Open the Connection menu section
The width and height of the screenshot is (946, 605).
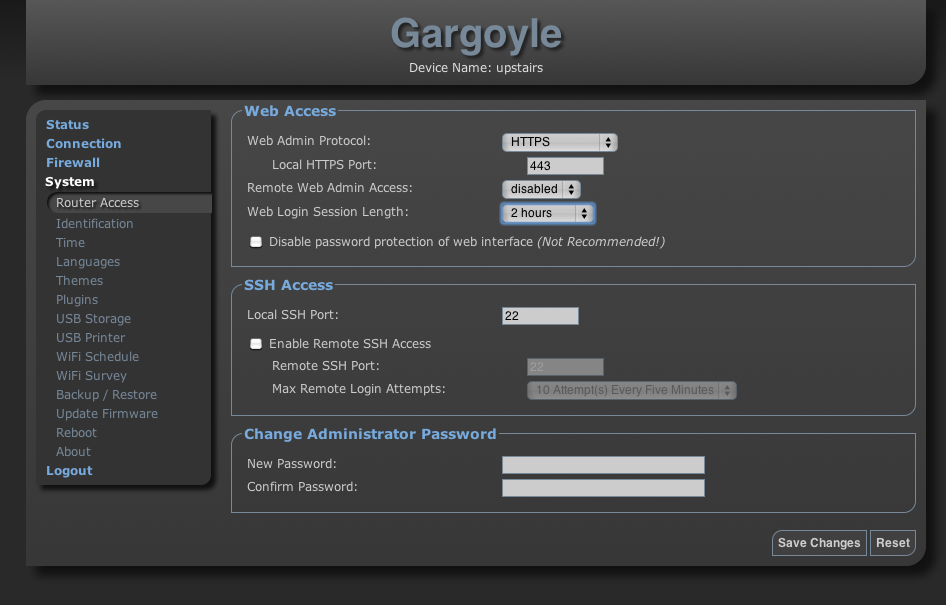(83, 144)
